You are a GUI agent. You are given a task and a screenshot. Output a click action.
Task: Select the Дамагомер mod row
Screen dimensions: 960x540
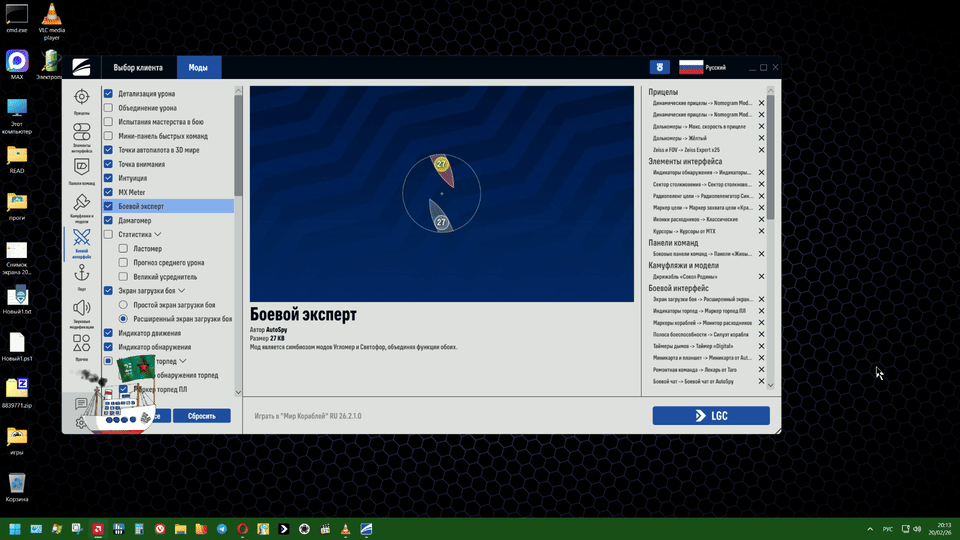pyautogui.click(x=168, y=220)
